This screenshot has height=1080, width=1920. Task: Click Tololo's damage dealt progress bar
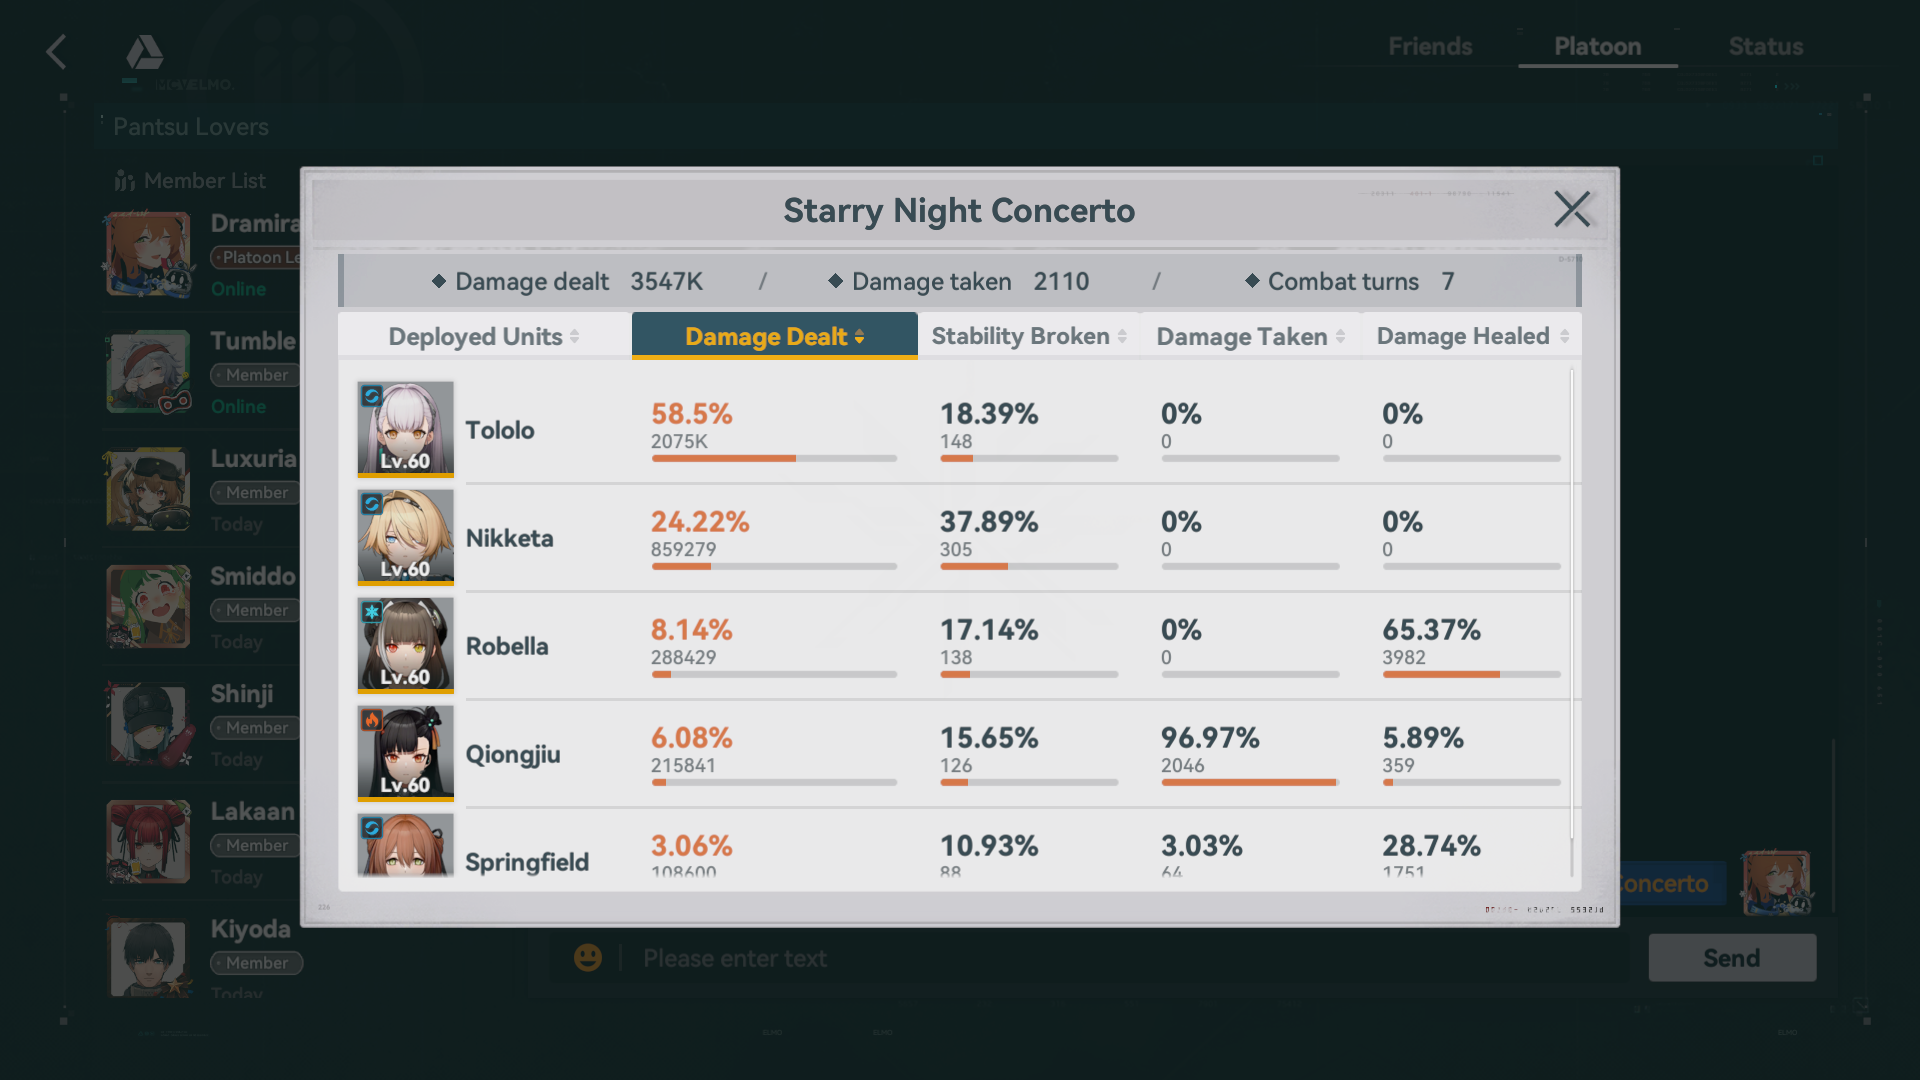774,459
